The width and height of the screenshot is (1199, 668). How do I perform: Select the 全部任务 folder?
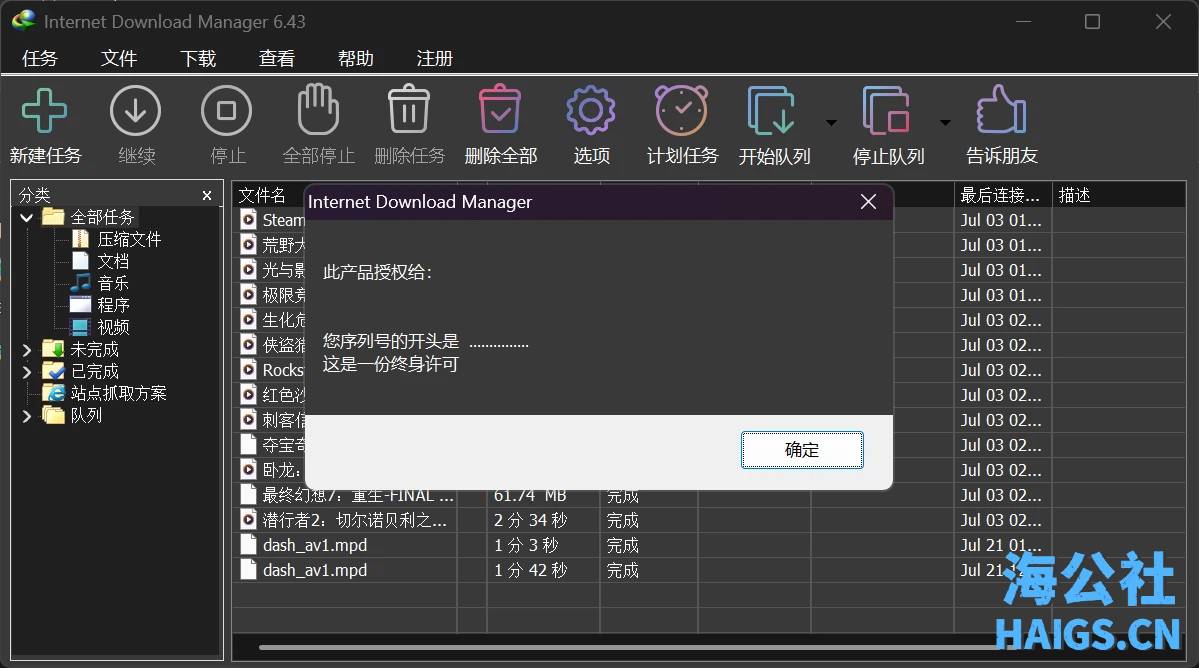coord(88,218)
